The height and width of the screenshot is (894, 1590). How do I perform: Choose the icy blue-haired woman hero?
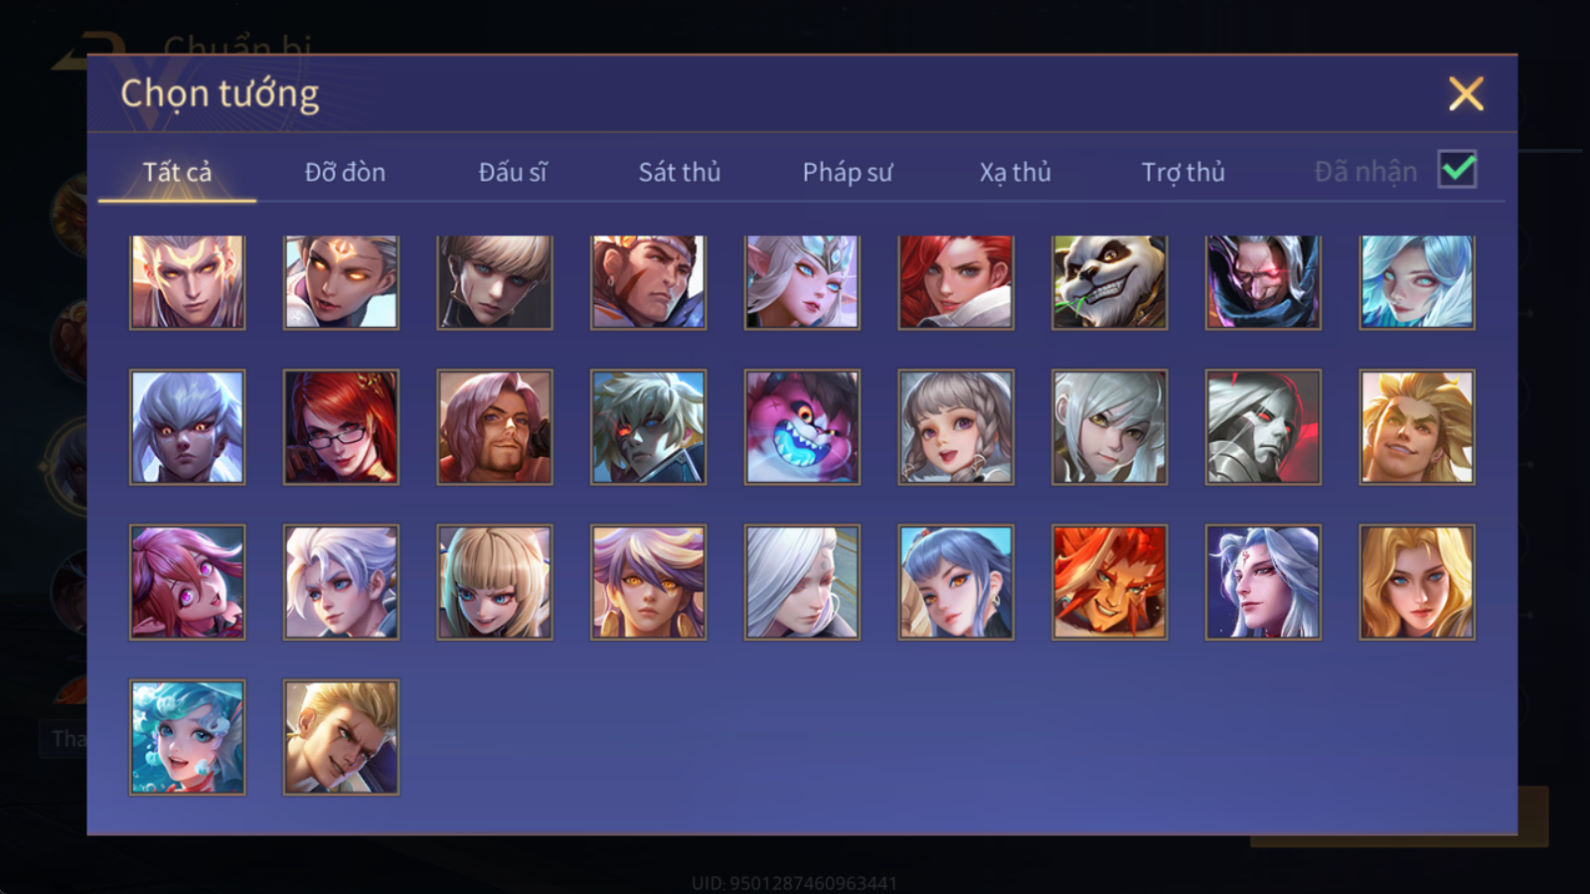point(1417,282)
